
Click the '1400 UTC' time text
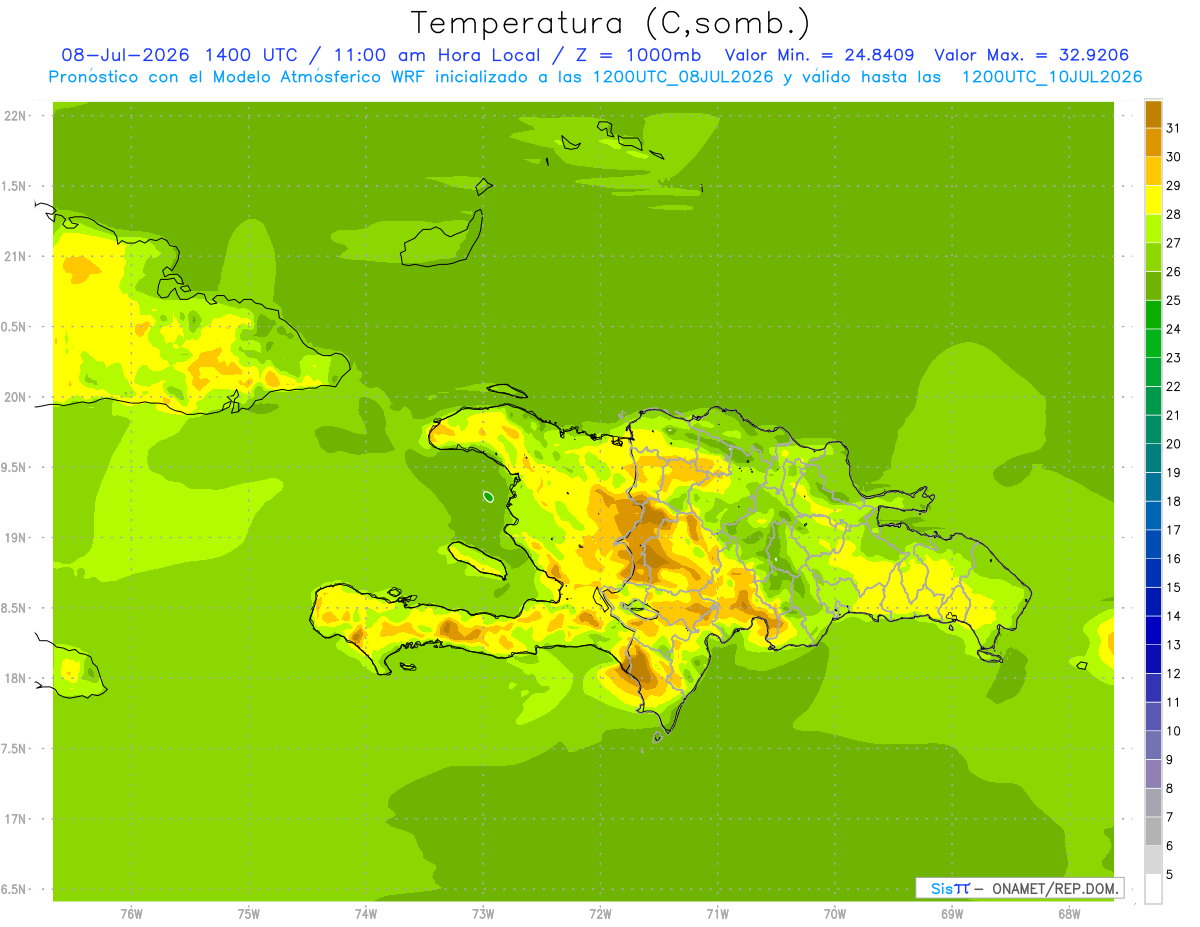click(x=251, y=55)
